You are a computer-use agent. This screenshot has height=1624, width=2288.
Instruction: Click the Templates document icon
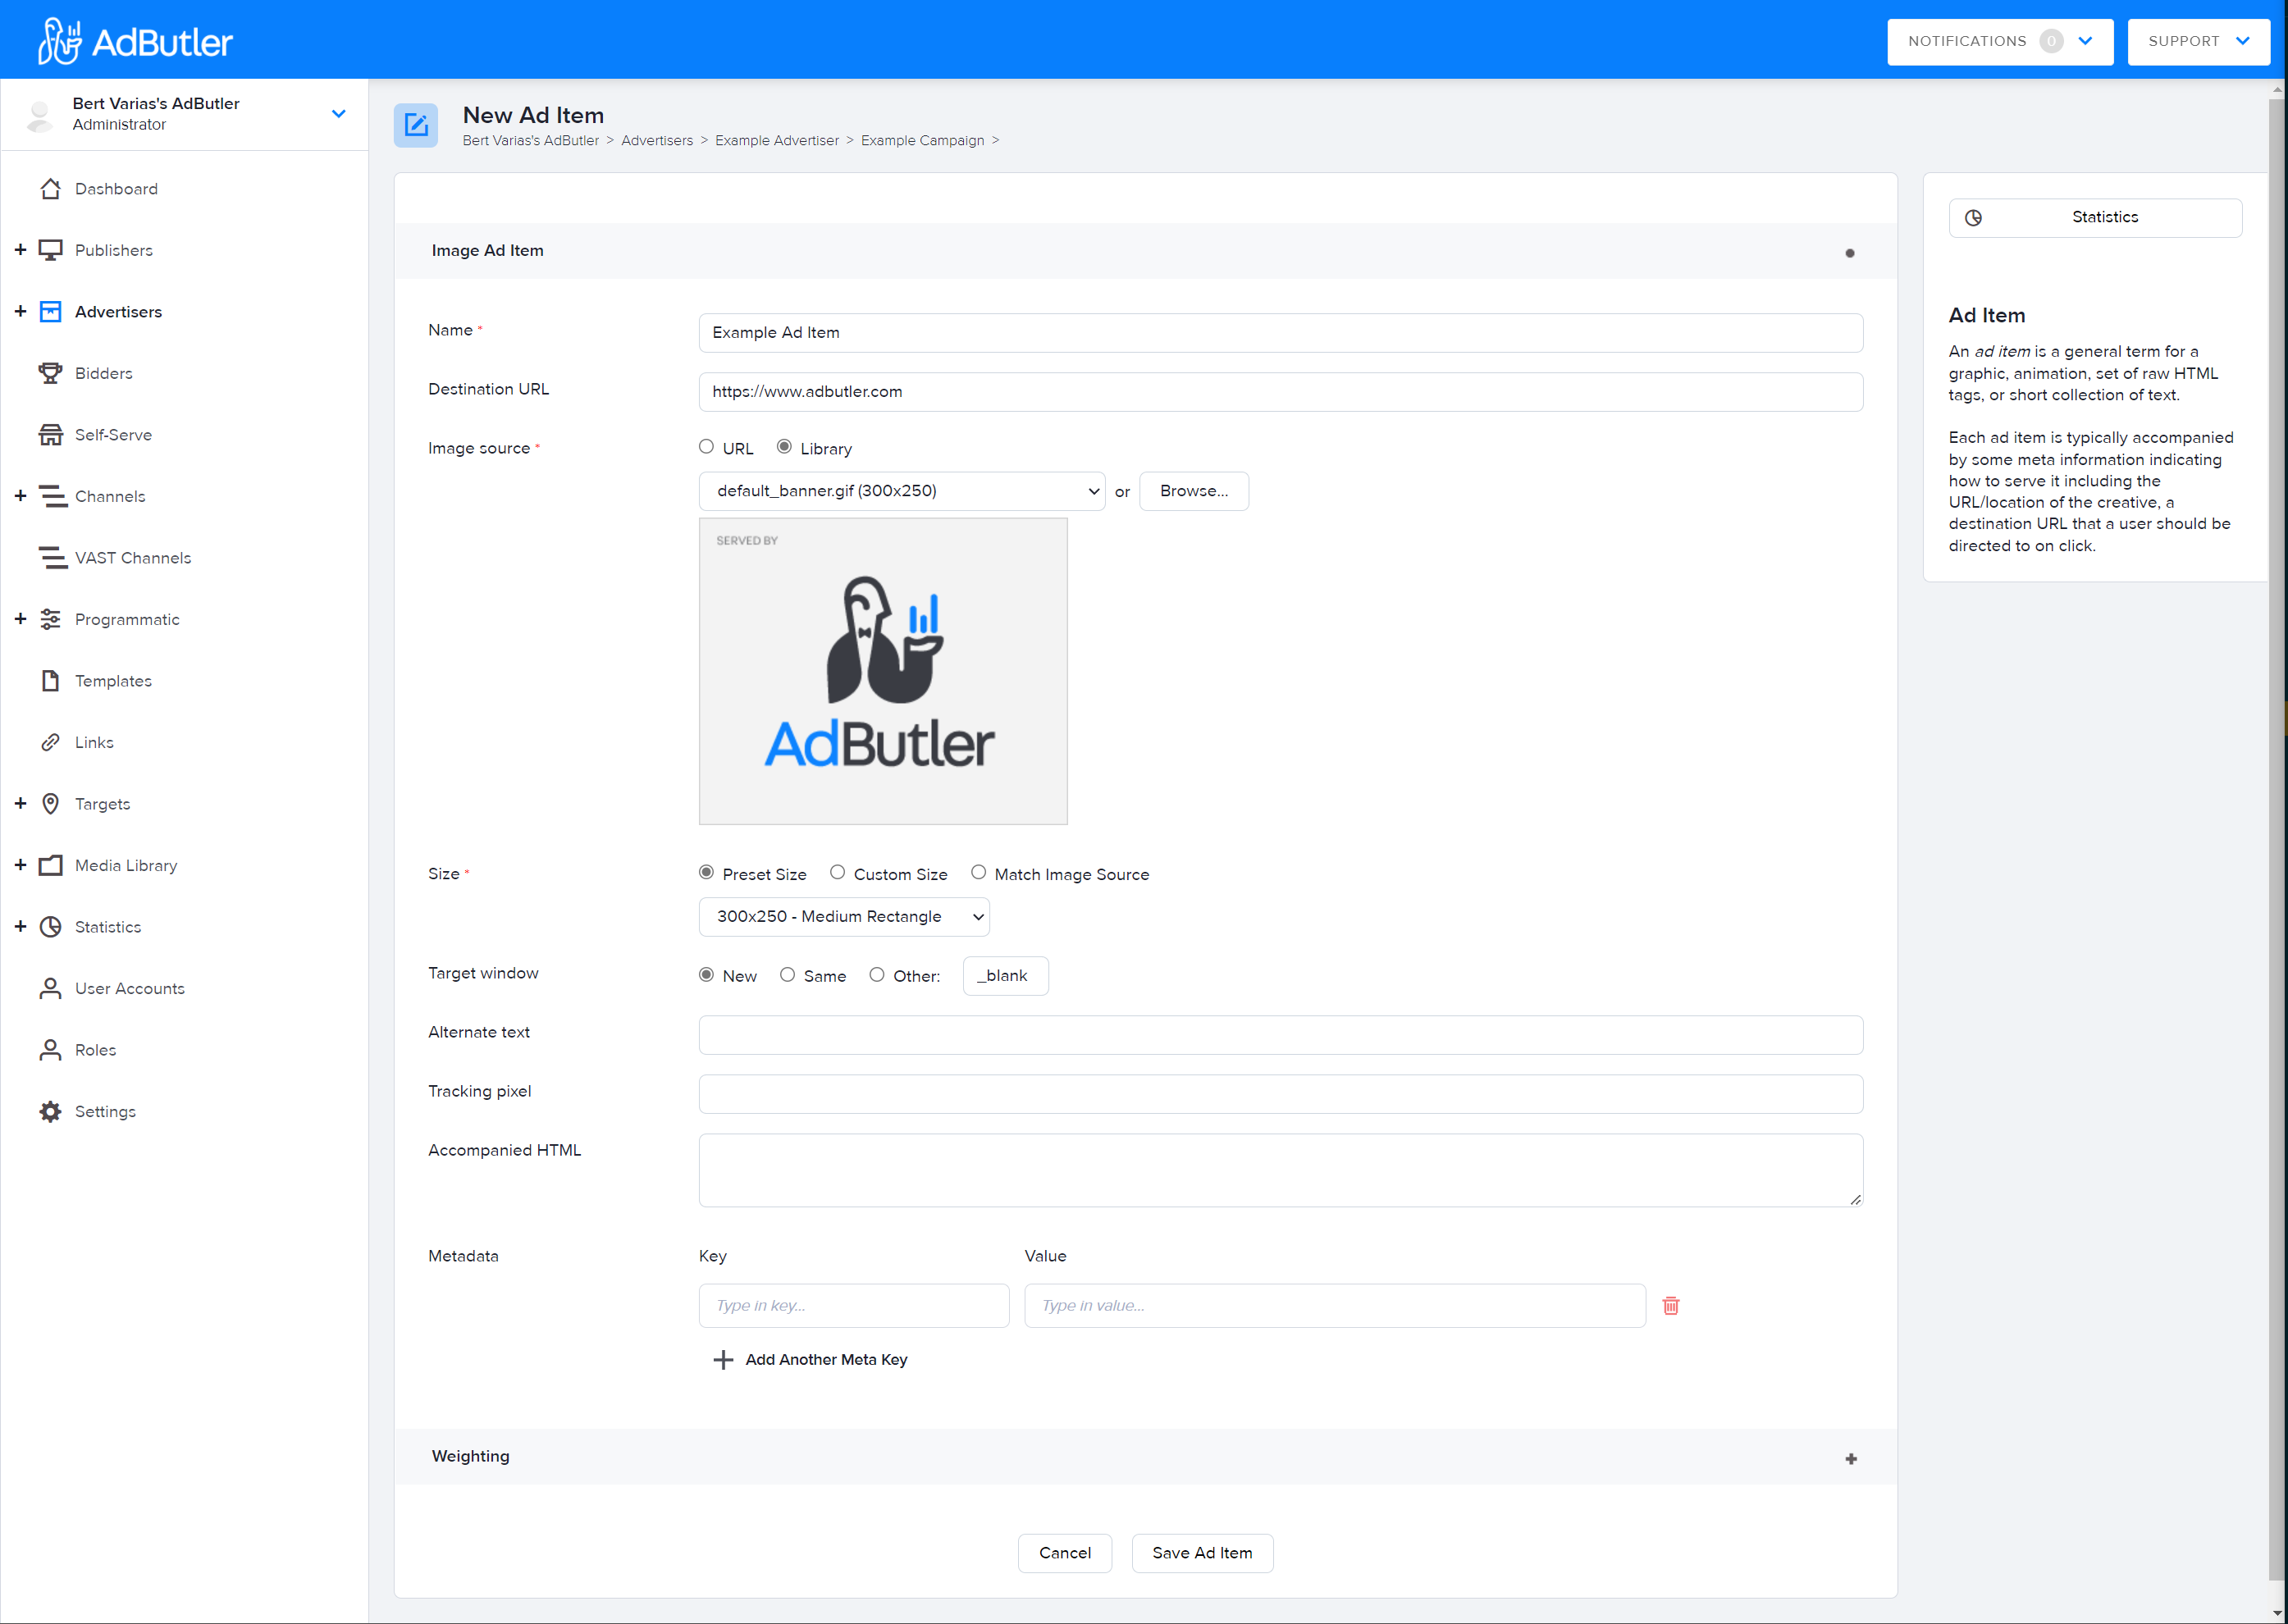[x=50, y=681]
